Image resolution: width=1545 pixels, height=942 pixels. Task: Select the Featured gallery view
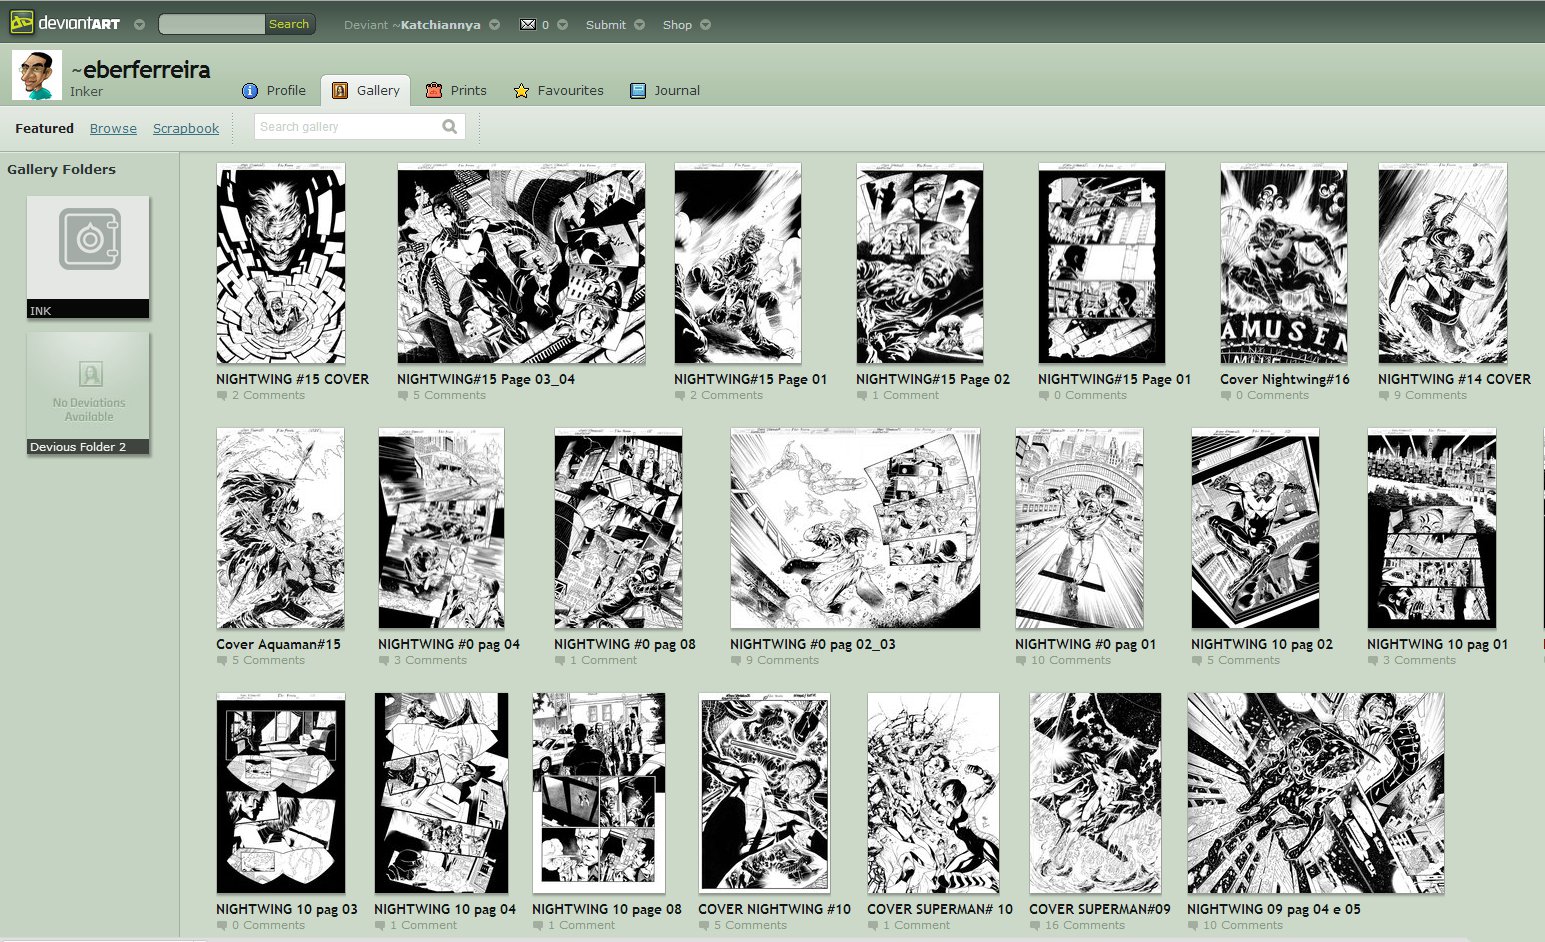pos(44,128)
